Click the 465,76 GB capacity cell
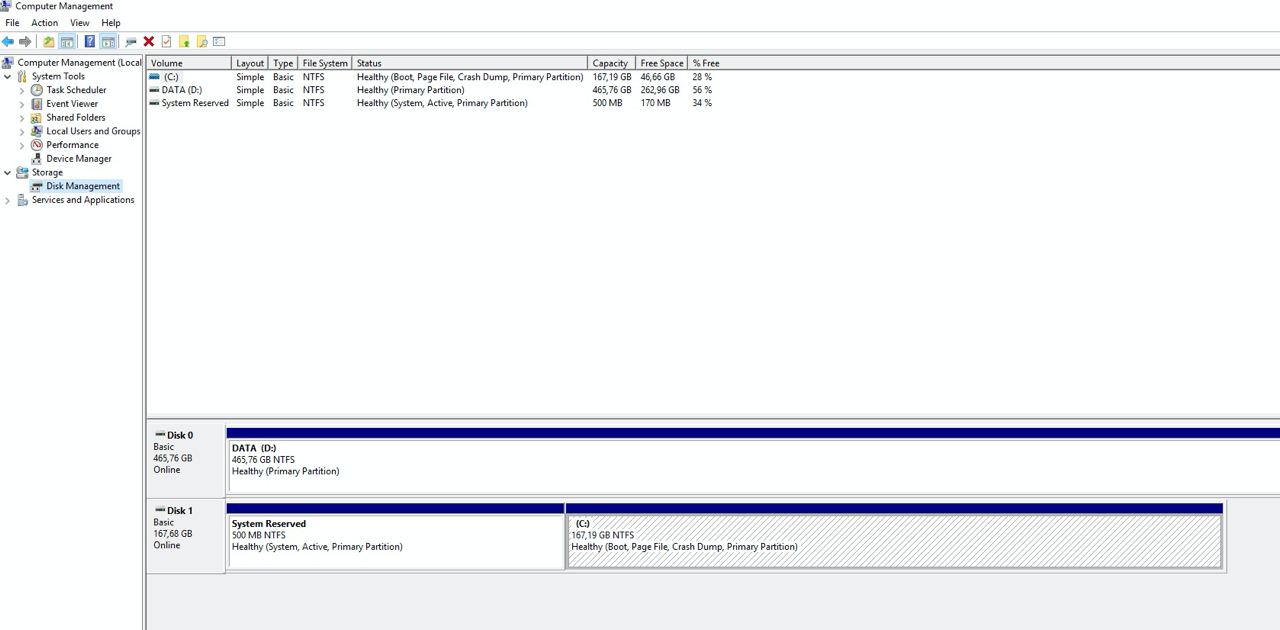This screenshot has height=630, width=1280. point(612,90)
